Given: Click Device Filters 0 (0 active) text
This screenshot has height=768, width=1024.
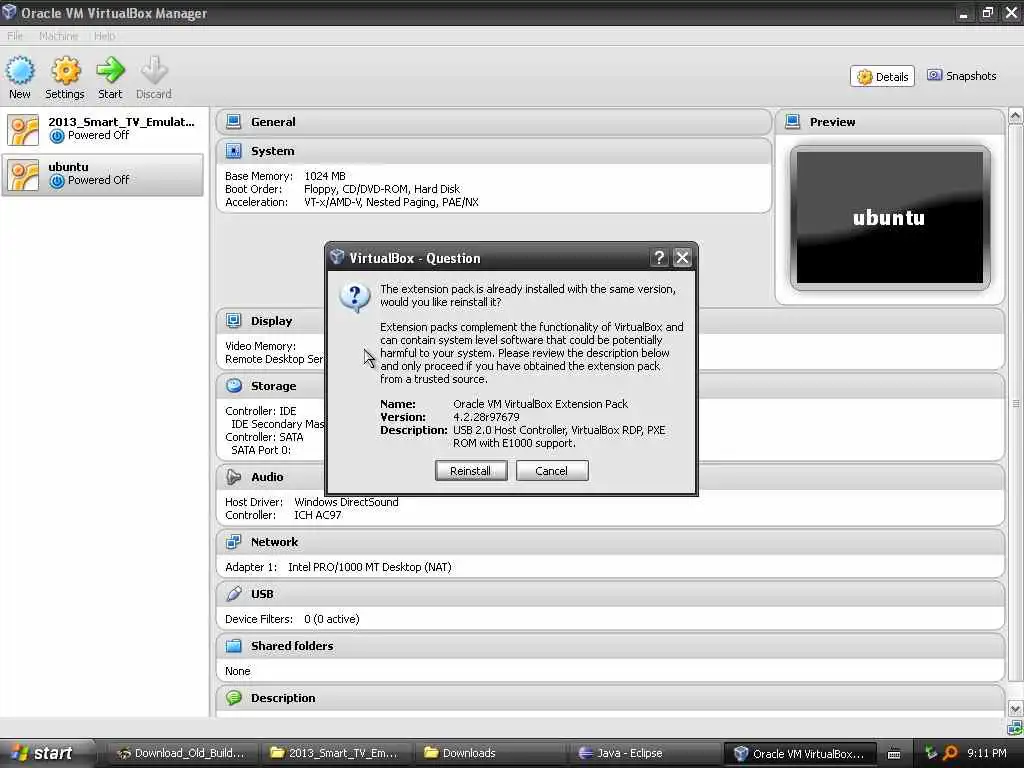Looking at the screenshot, I should pyautogui.click(x=292, y=619).
